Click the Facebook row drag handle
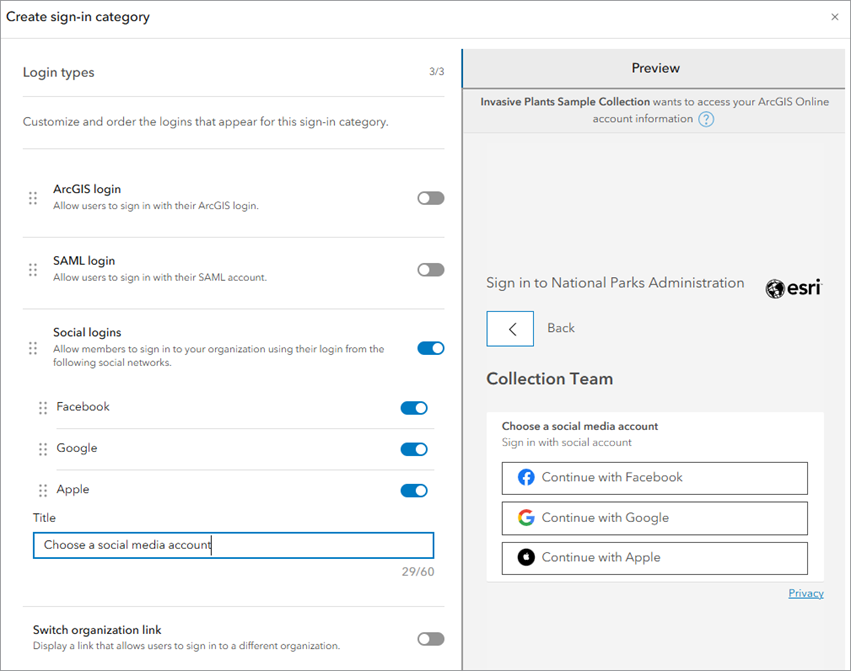 click(x=43, y=408)
